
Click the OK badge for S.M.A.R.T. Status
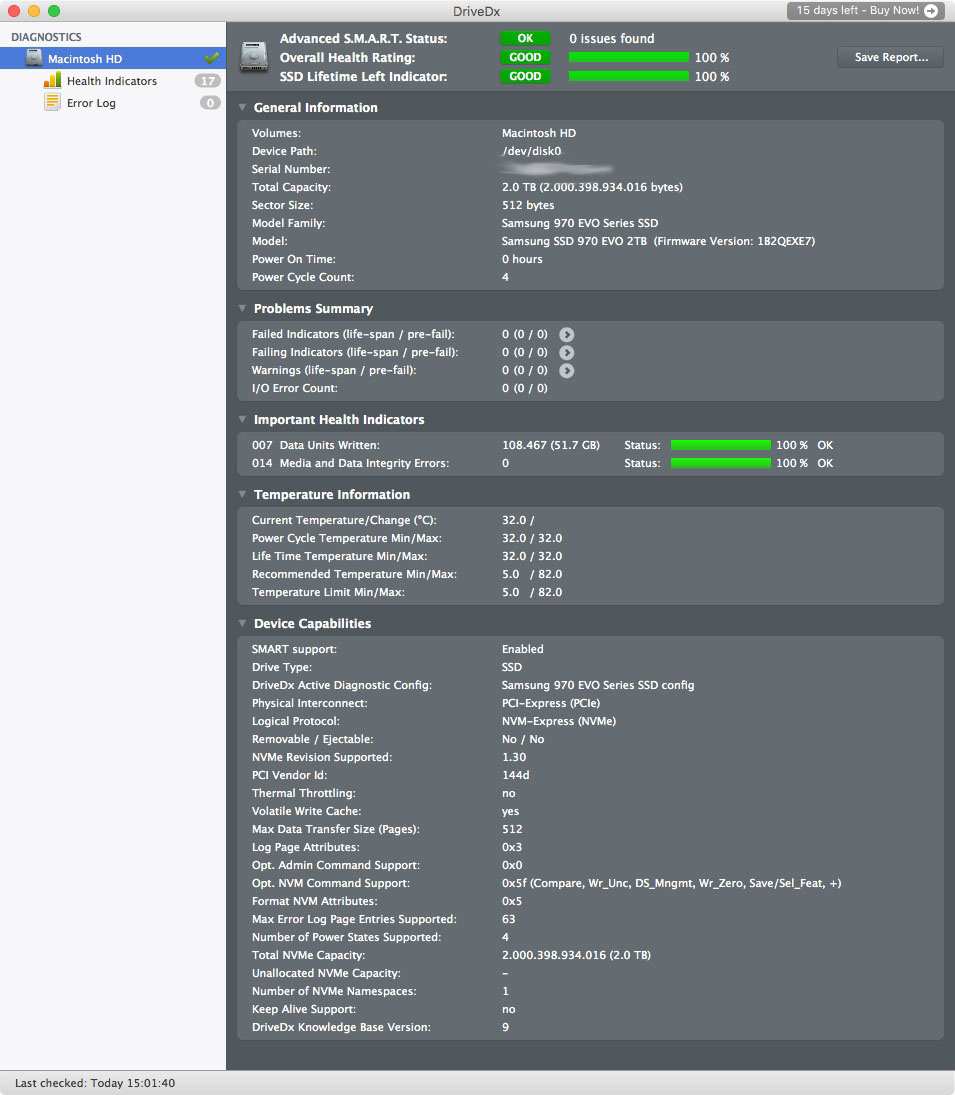pyautogui.click(x=525, y=38)
